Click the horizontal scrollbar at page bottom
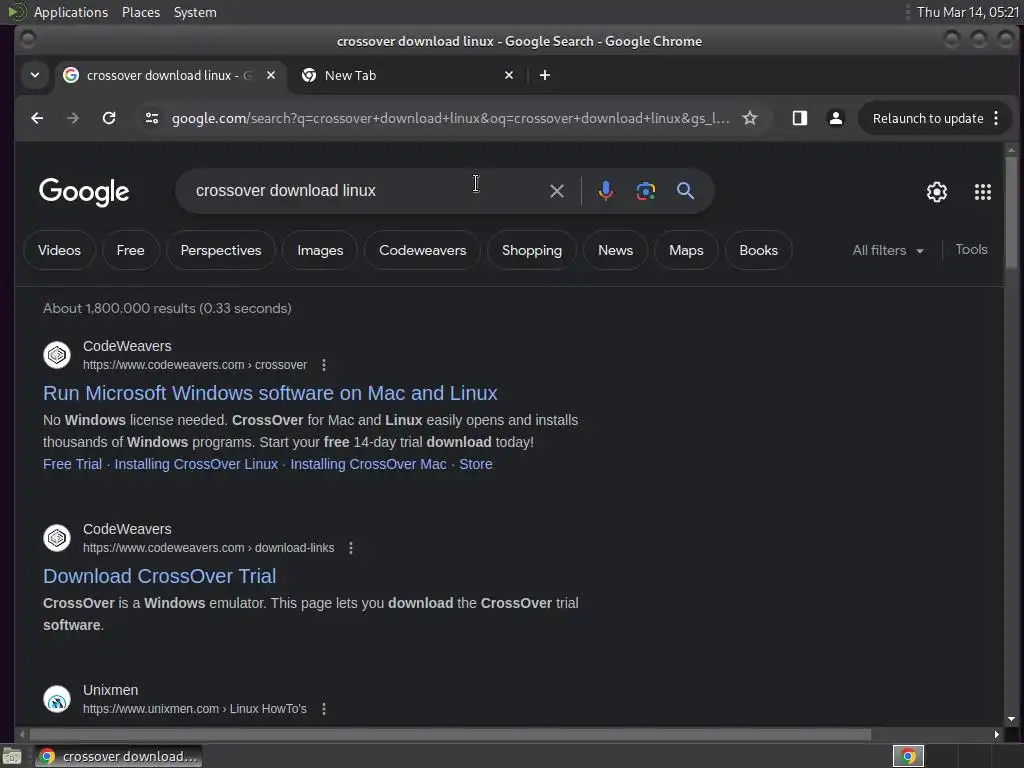The image size is (1024, 768). (451, 735)
